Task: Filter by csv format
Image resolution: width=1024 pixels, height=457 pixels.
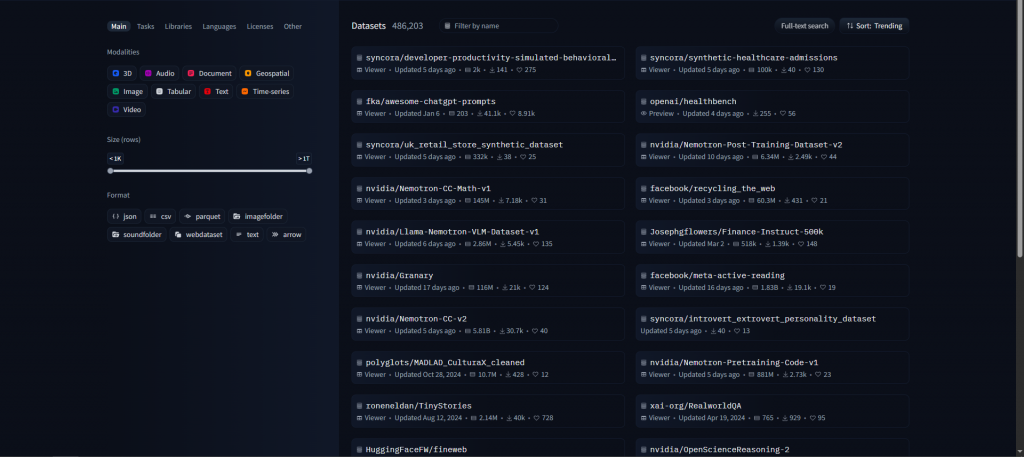Action: pos(160,216)
